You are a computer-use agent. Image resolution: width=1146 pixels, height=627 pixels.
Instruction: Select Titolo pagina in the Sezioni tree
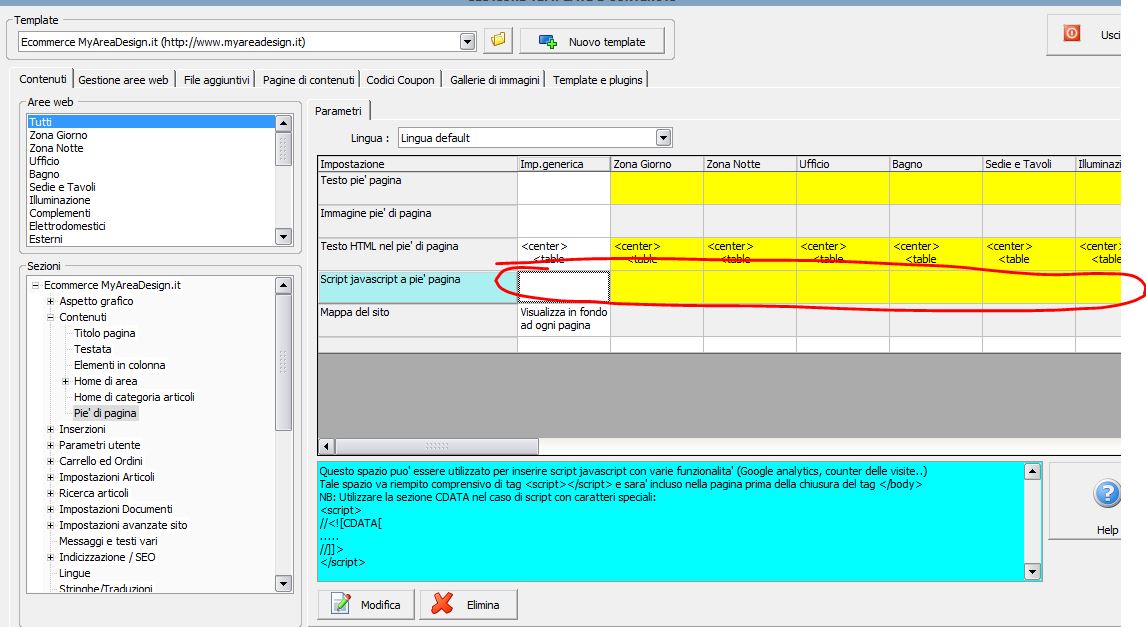tap(105, 333)
